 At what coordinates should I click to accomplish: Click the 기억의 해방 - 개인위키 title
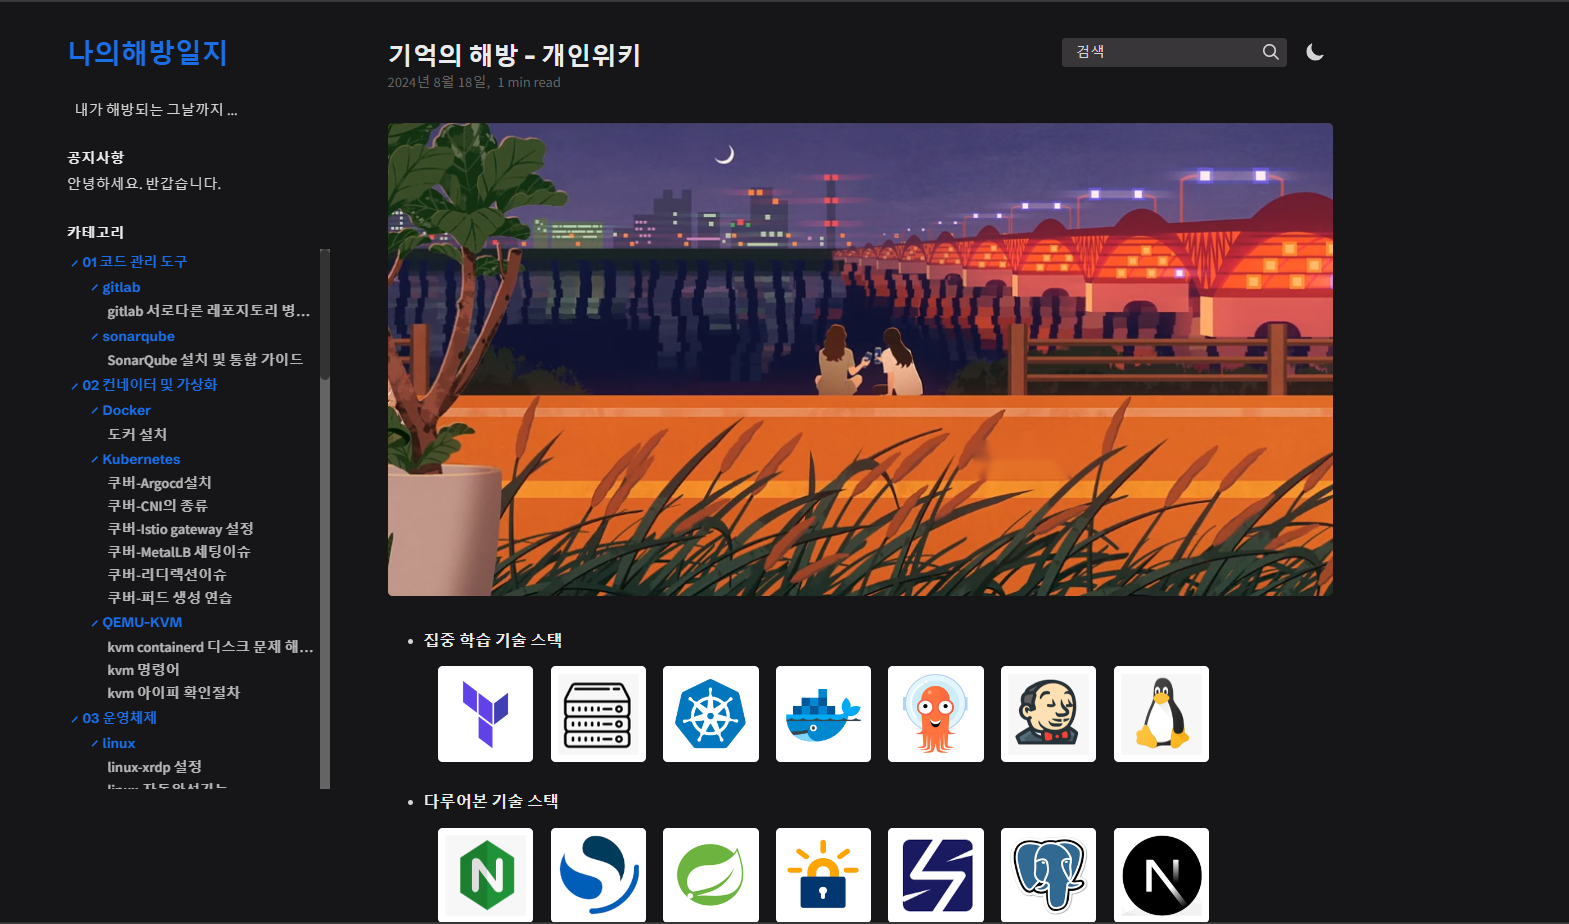(x=514, y=55)
